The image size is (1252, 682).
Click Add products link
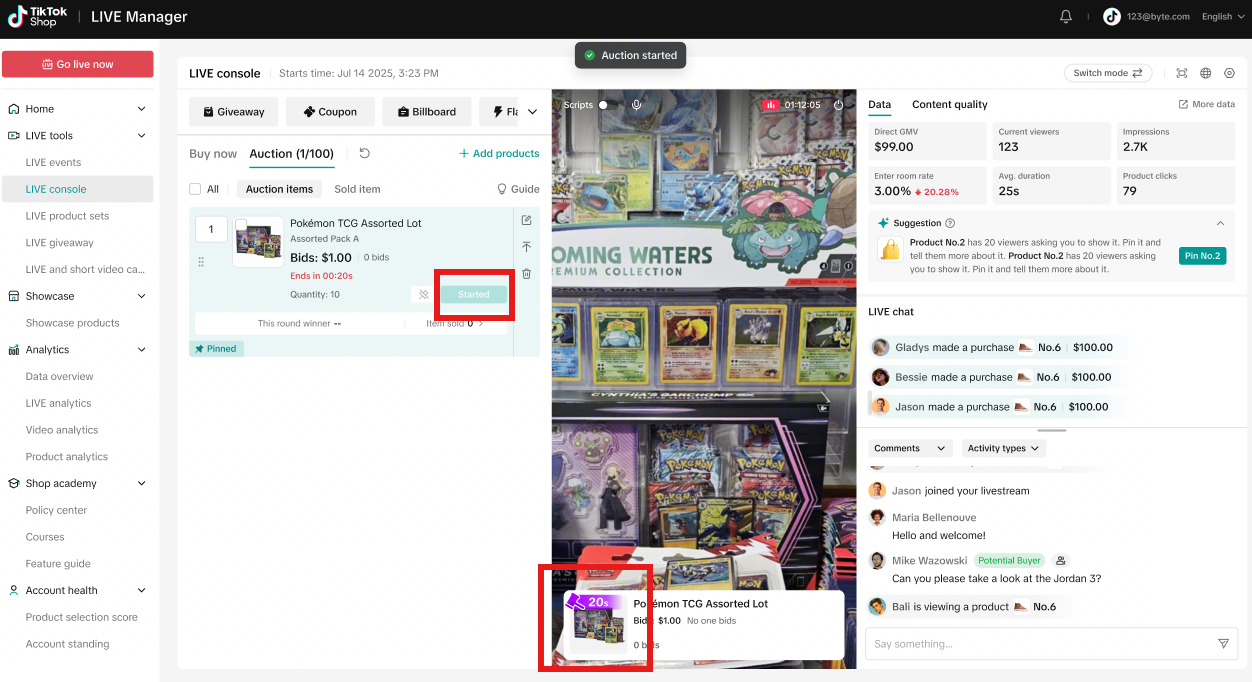click(x=499, y=153)
